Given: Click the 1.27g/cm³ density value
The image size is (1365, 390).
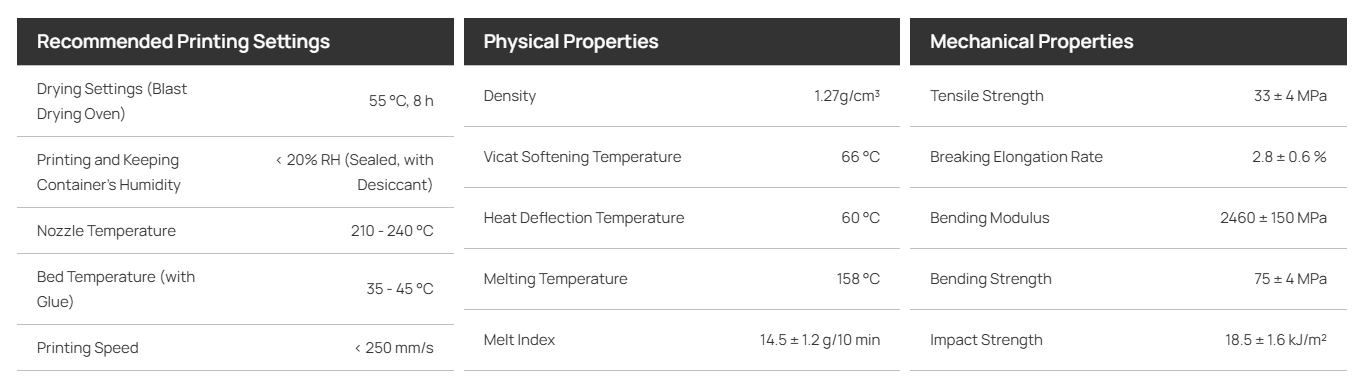Looking at the screenshot, I should coord(847,96).
